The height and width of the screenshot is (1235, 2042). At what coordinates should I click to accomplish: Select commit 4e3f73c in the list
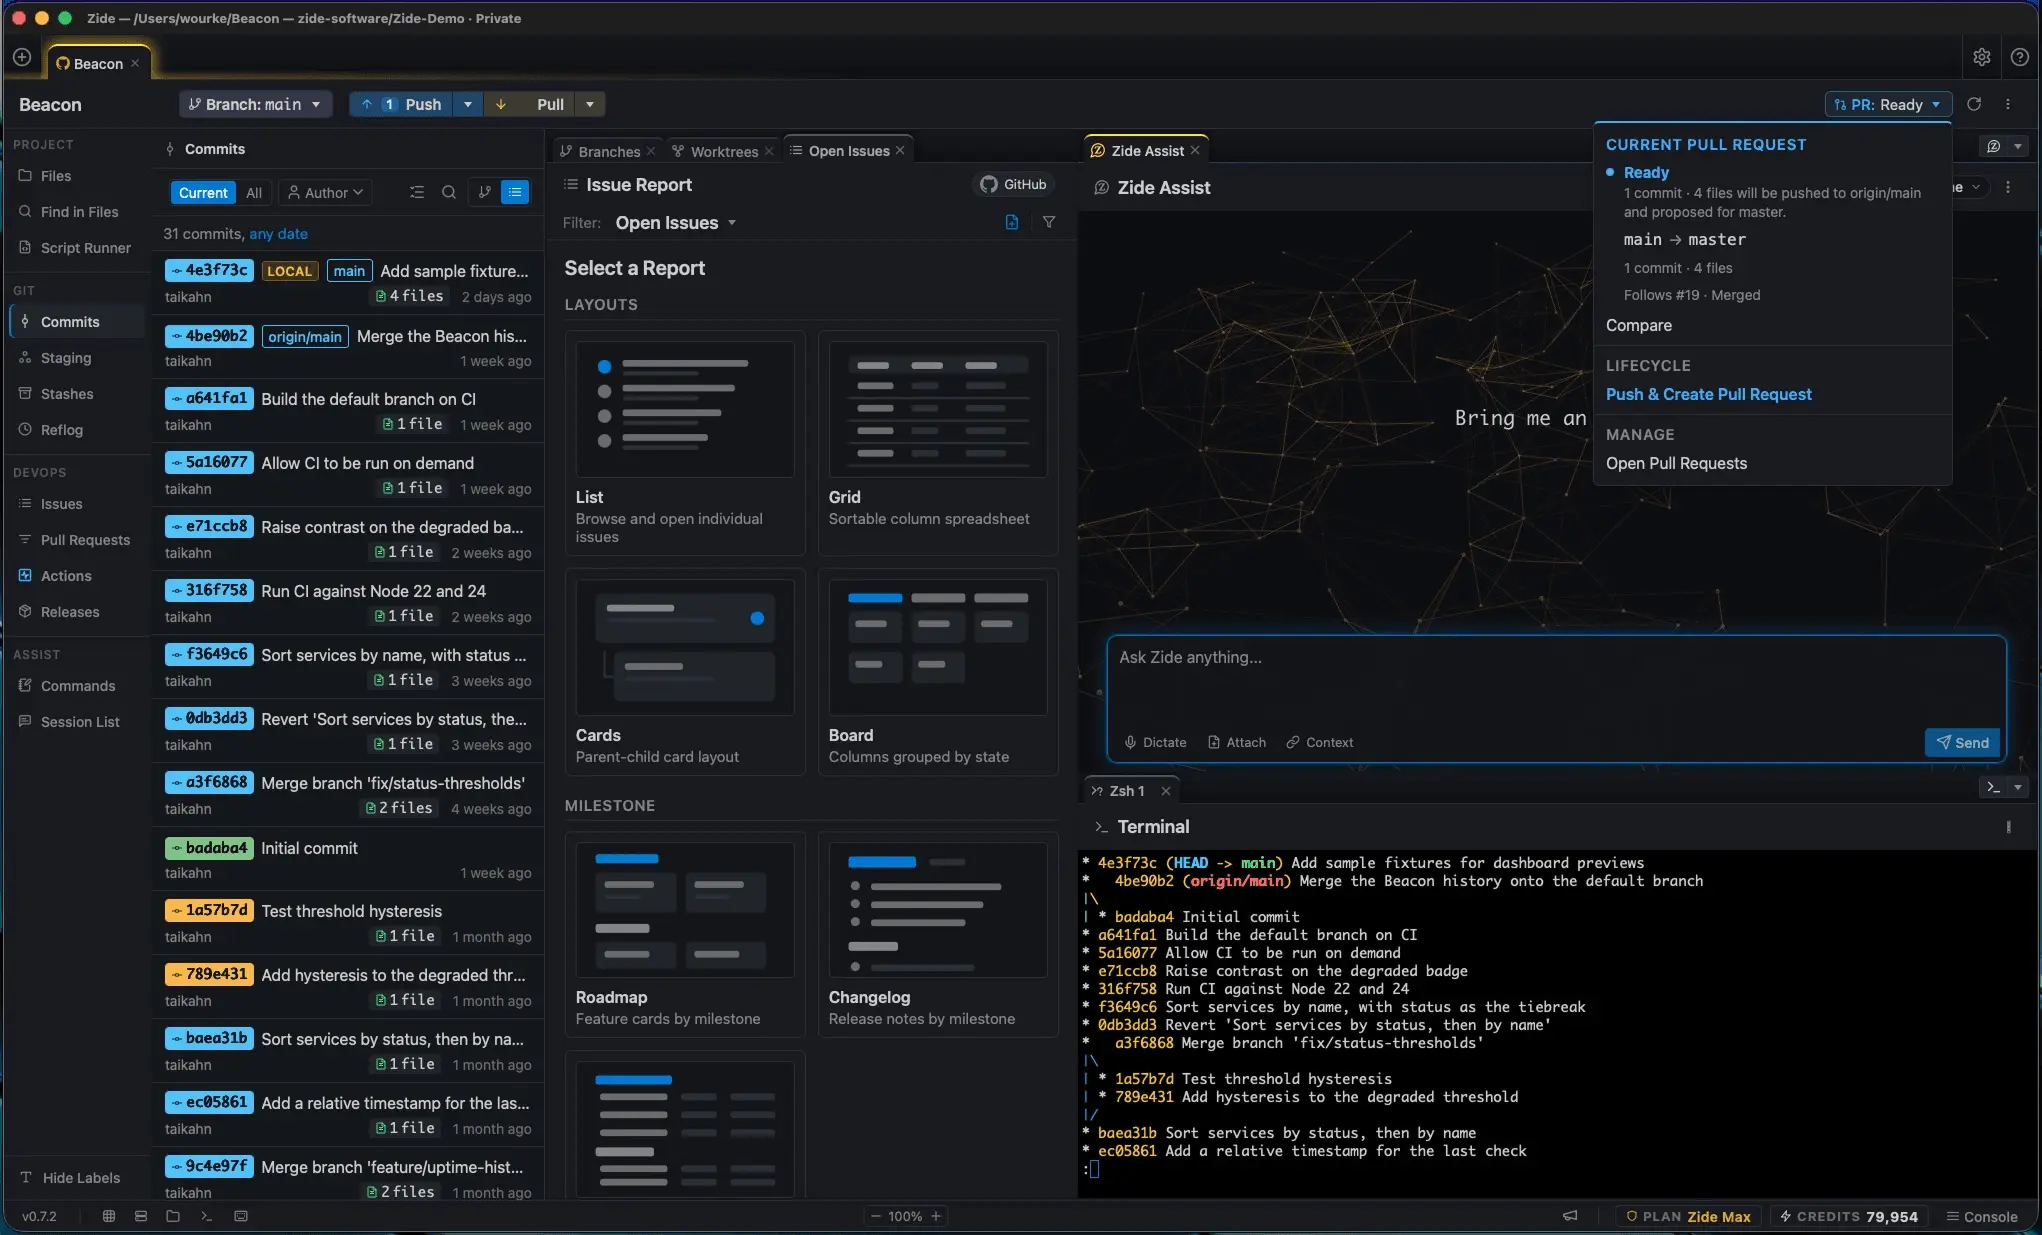pos(347,282)
